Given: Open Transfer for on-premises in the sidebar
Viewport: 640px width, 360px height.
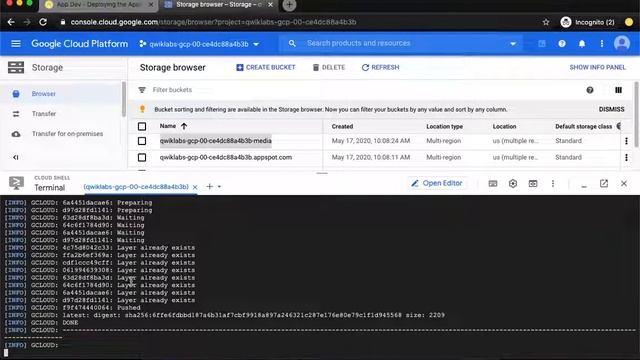Looking at the screenshot, I should click(67, 133).
